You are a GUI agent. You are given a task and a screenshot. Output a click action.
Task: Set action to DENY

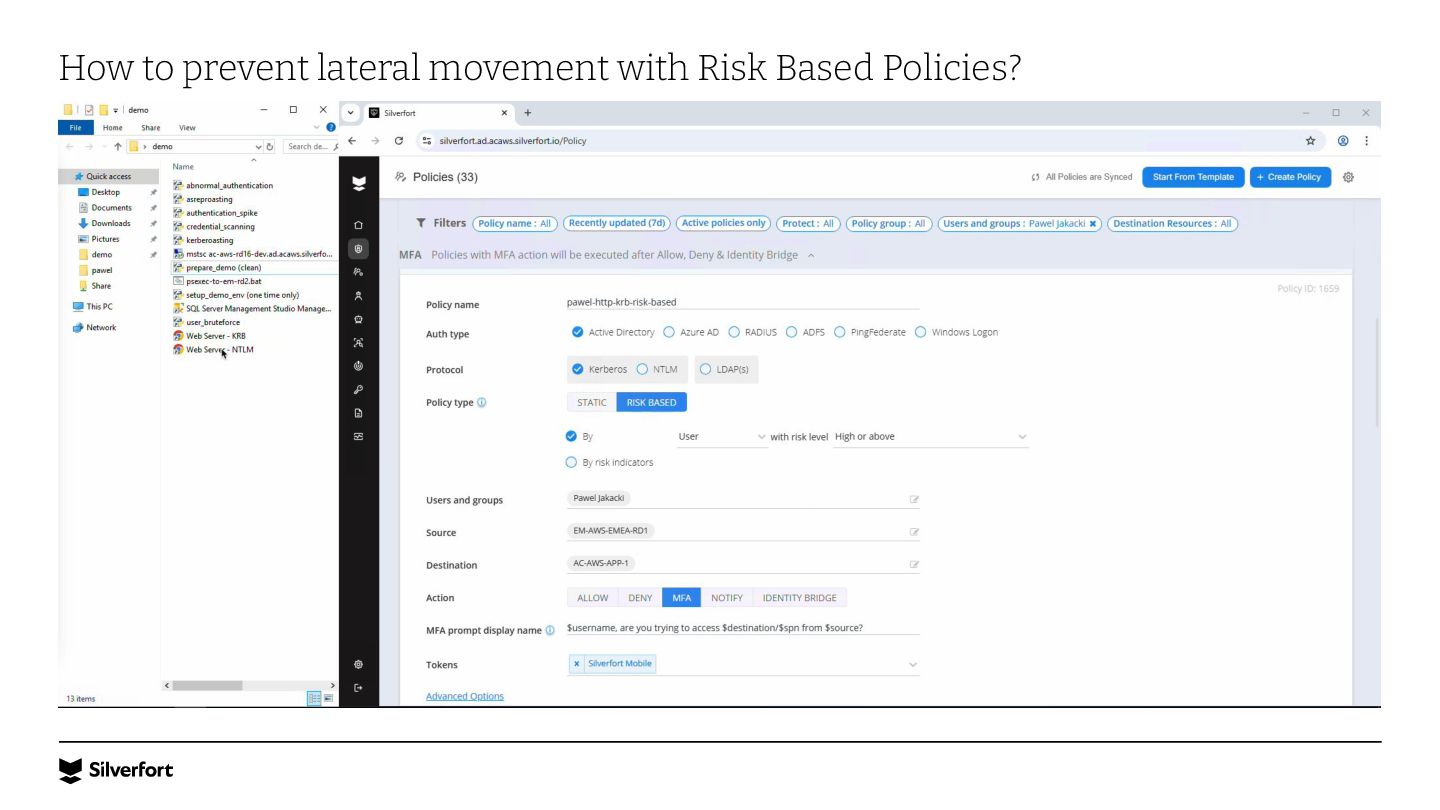(x=640, y=598)
